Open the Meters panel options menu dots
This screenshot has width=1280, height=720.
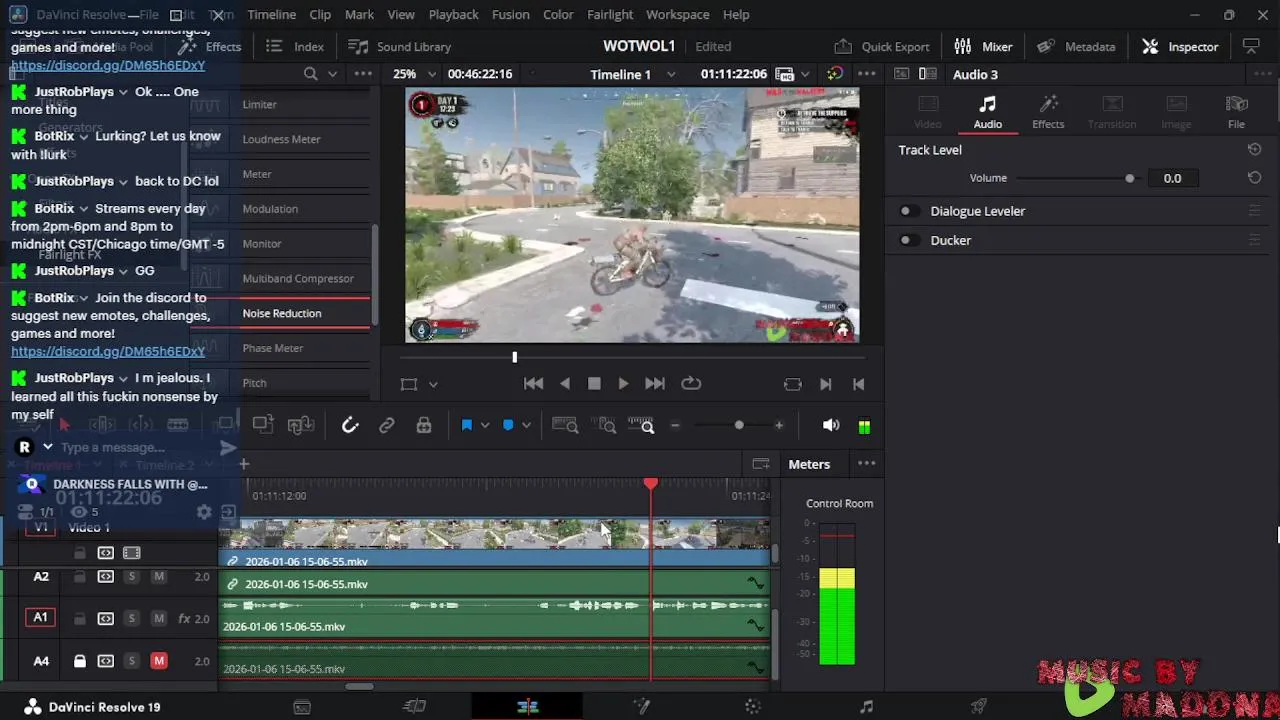coord(866,464)
